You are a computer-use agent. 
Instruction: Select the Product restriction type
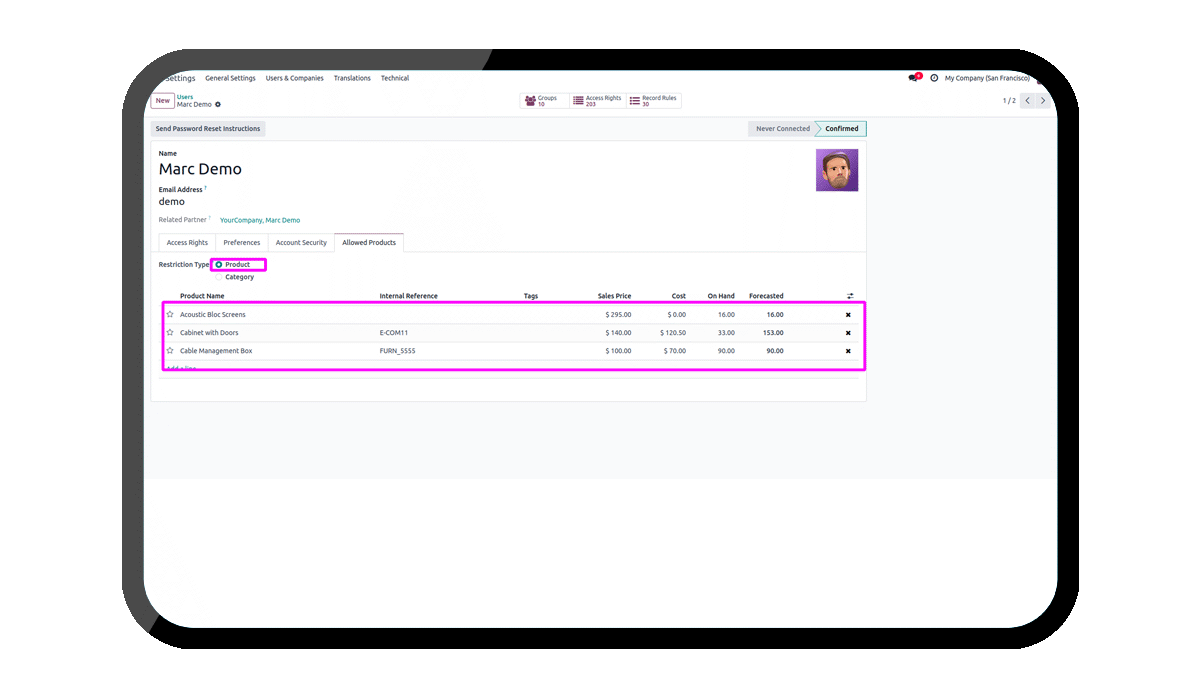pos(219,265)
